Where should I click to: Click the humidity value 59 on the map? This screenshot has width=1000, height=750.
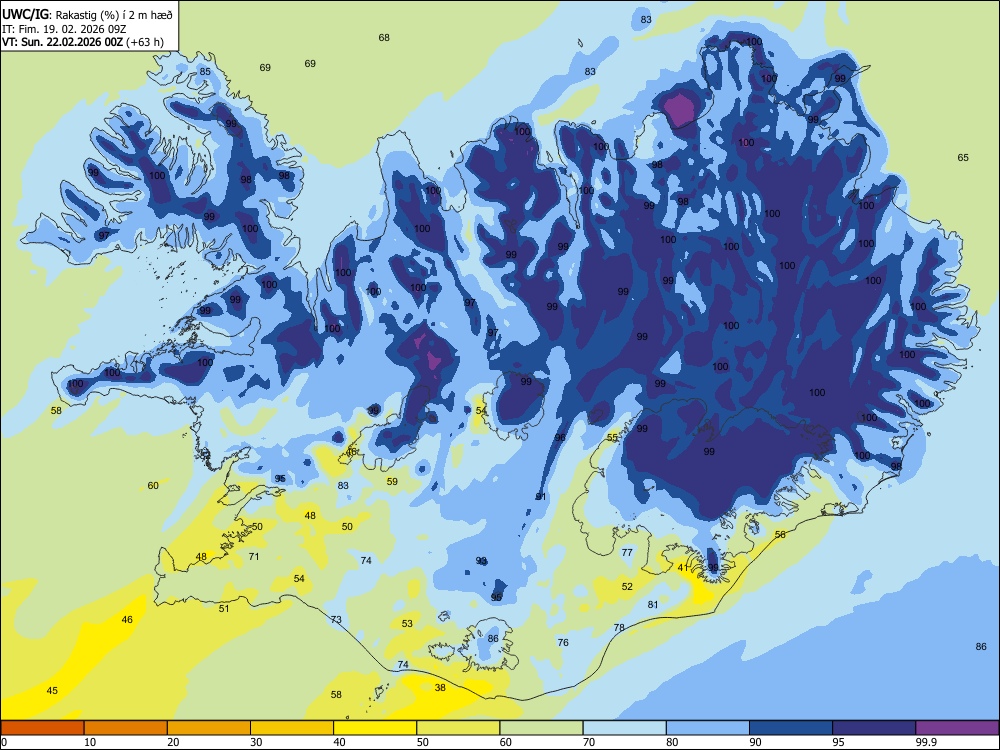[x=392, y=482]
